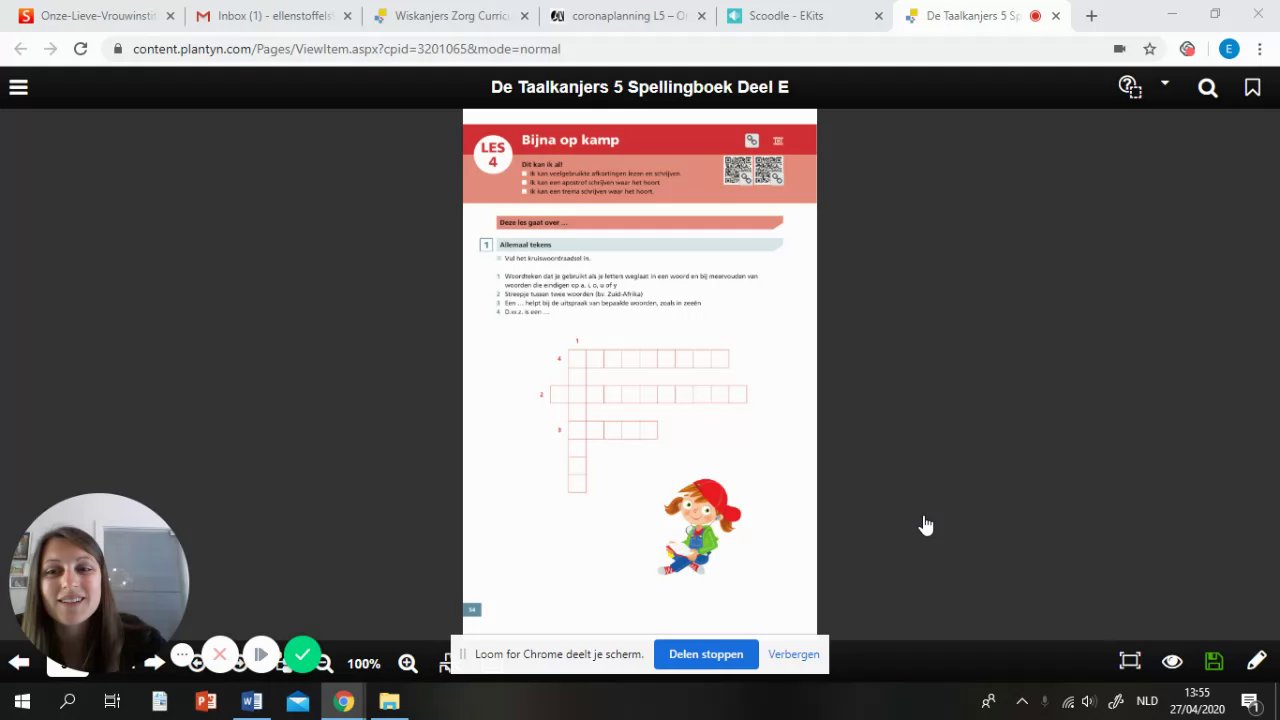Open the pencil annotation tool
The height and width of the screenshot is (720, 1280).
coord(1256,661)
